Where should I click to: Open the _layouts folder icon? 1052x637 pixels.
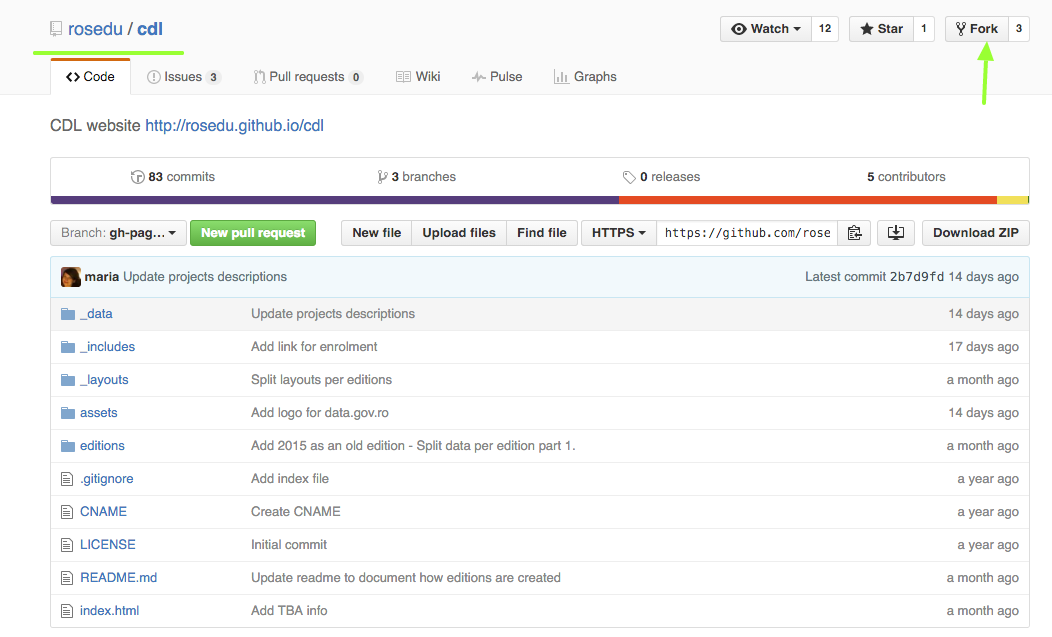68,380
